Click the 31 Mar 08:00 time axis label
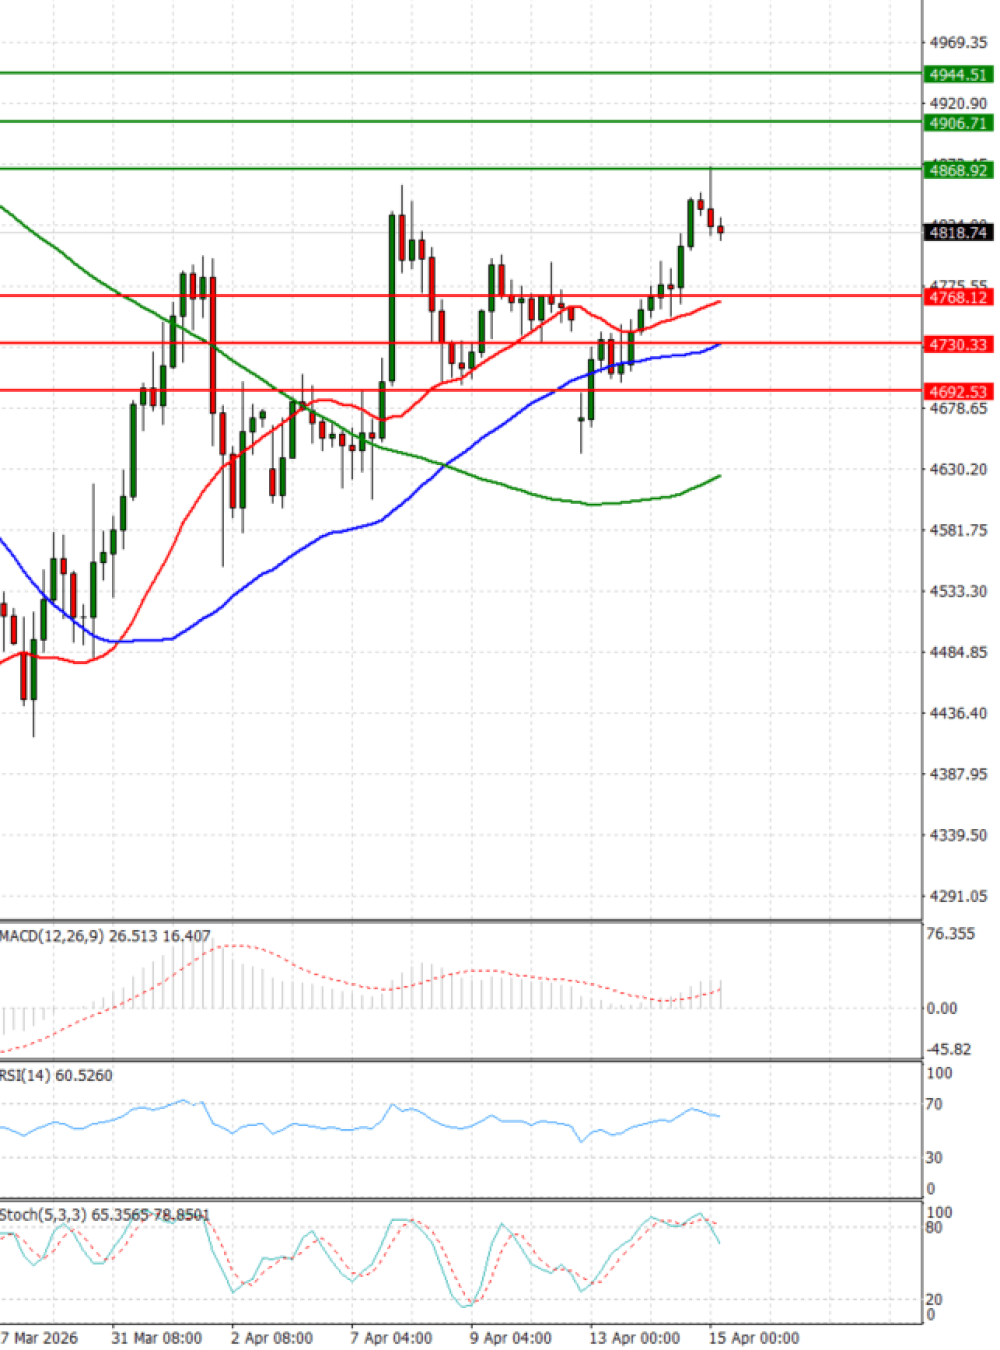Image resolution: width=1000 pixels, height=1350 pixels. coord(156,1338)
